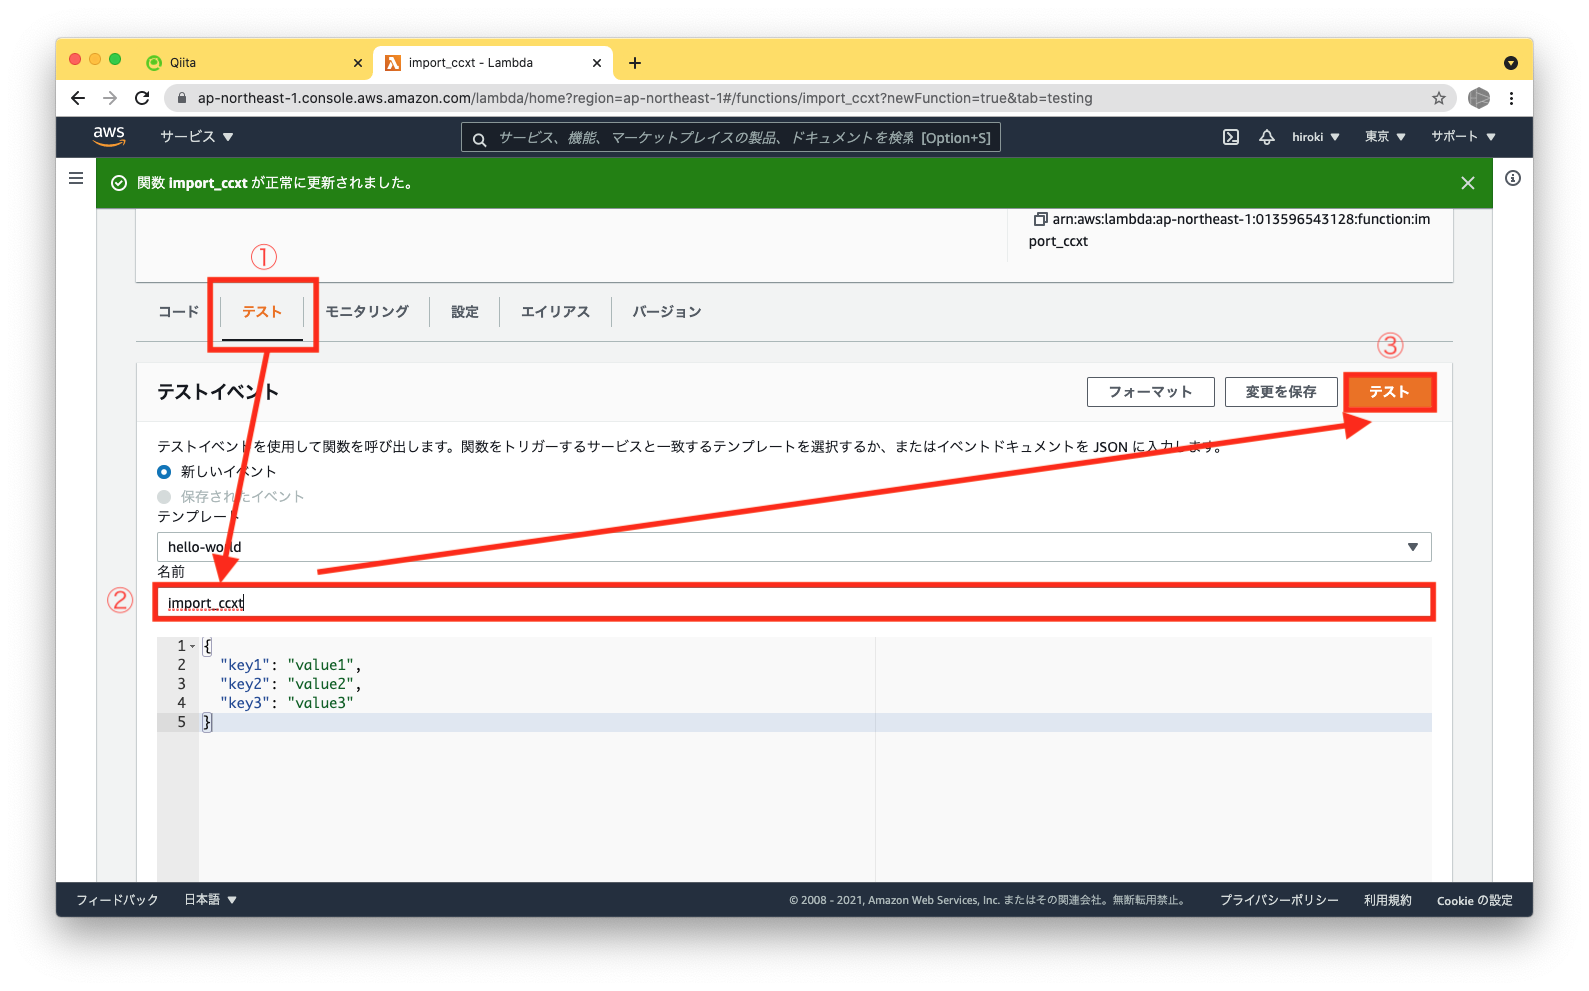Click the AWS logo home icon
Screen dimensions: 1589x991
109,136
